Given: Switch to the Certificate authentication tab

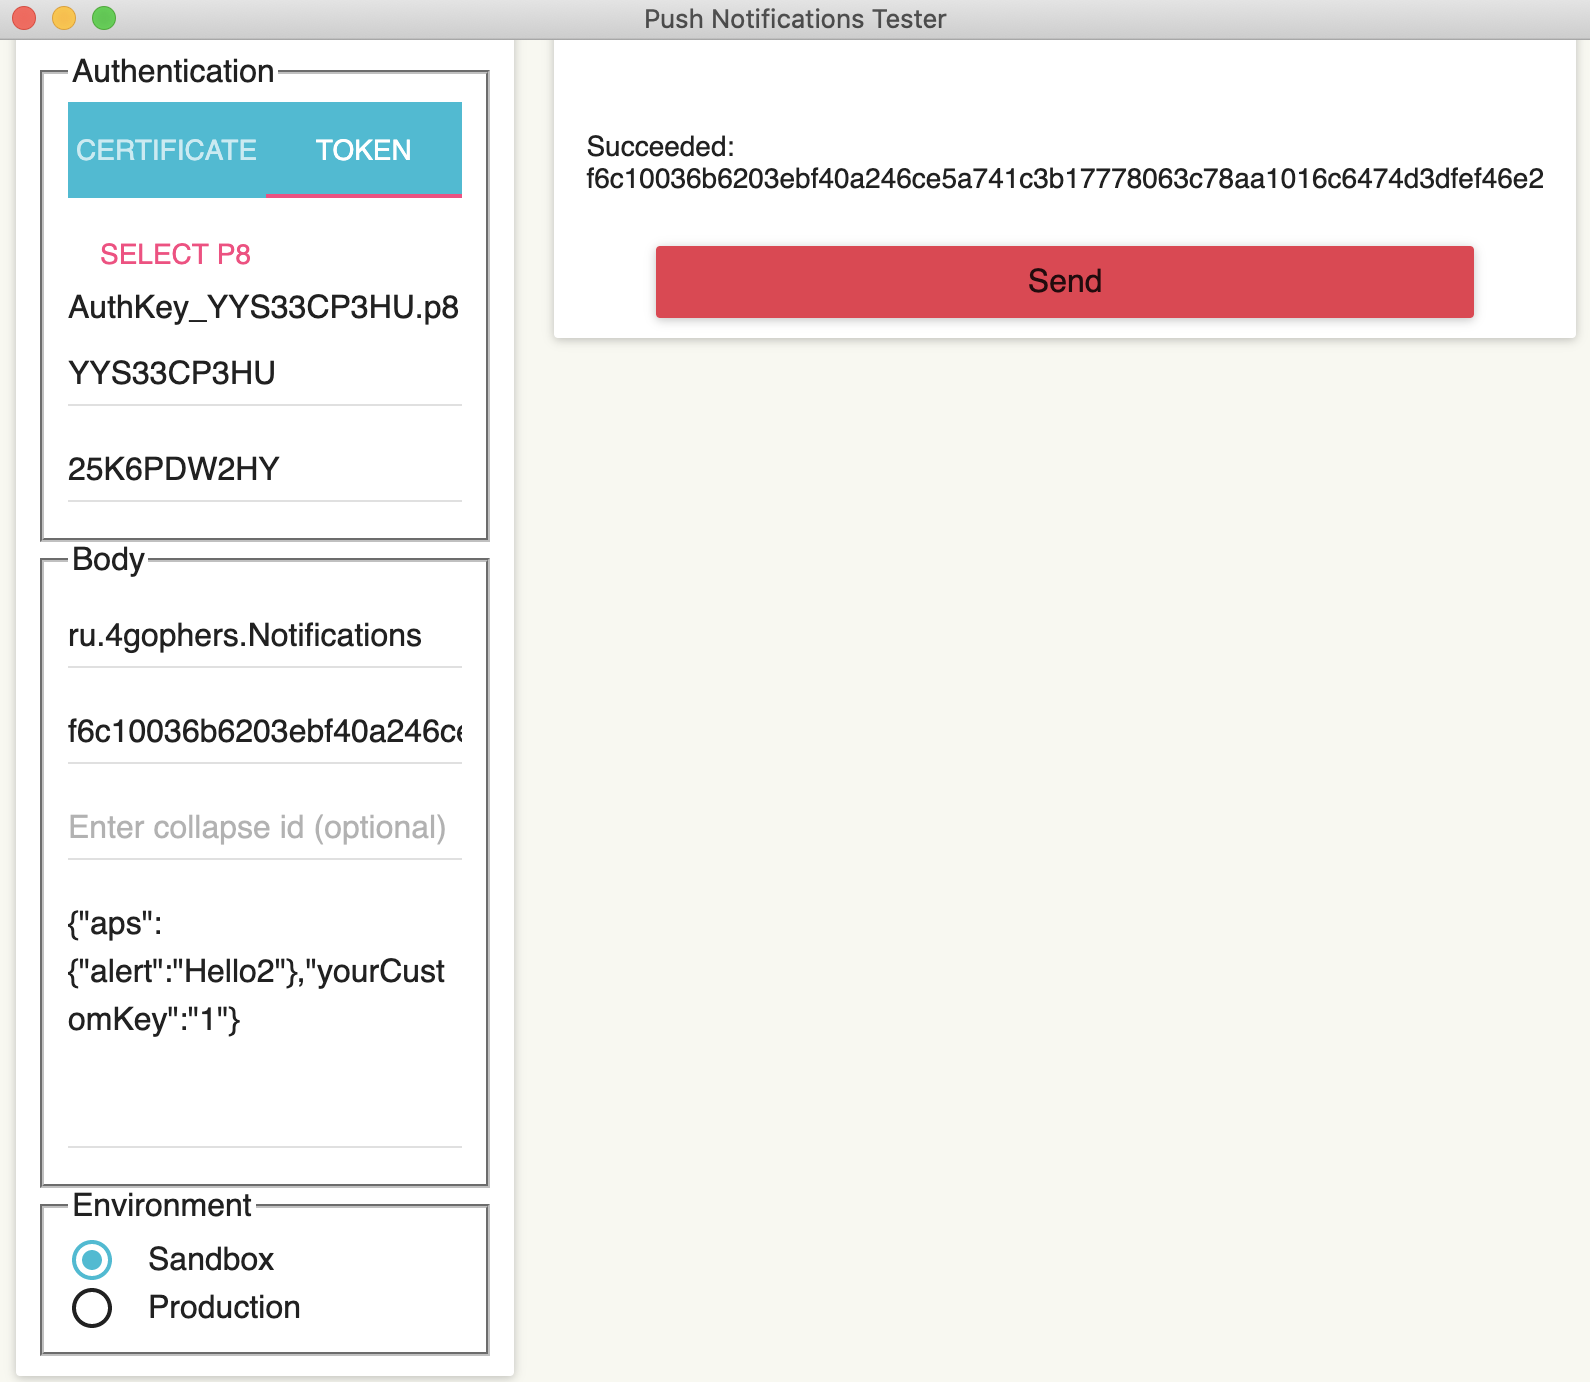Looking at the screenshot, I should pos(166,150).
